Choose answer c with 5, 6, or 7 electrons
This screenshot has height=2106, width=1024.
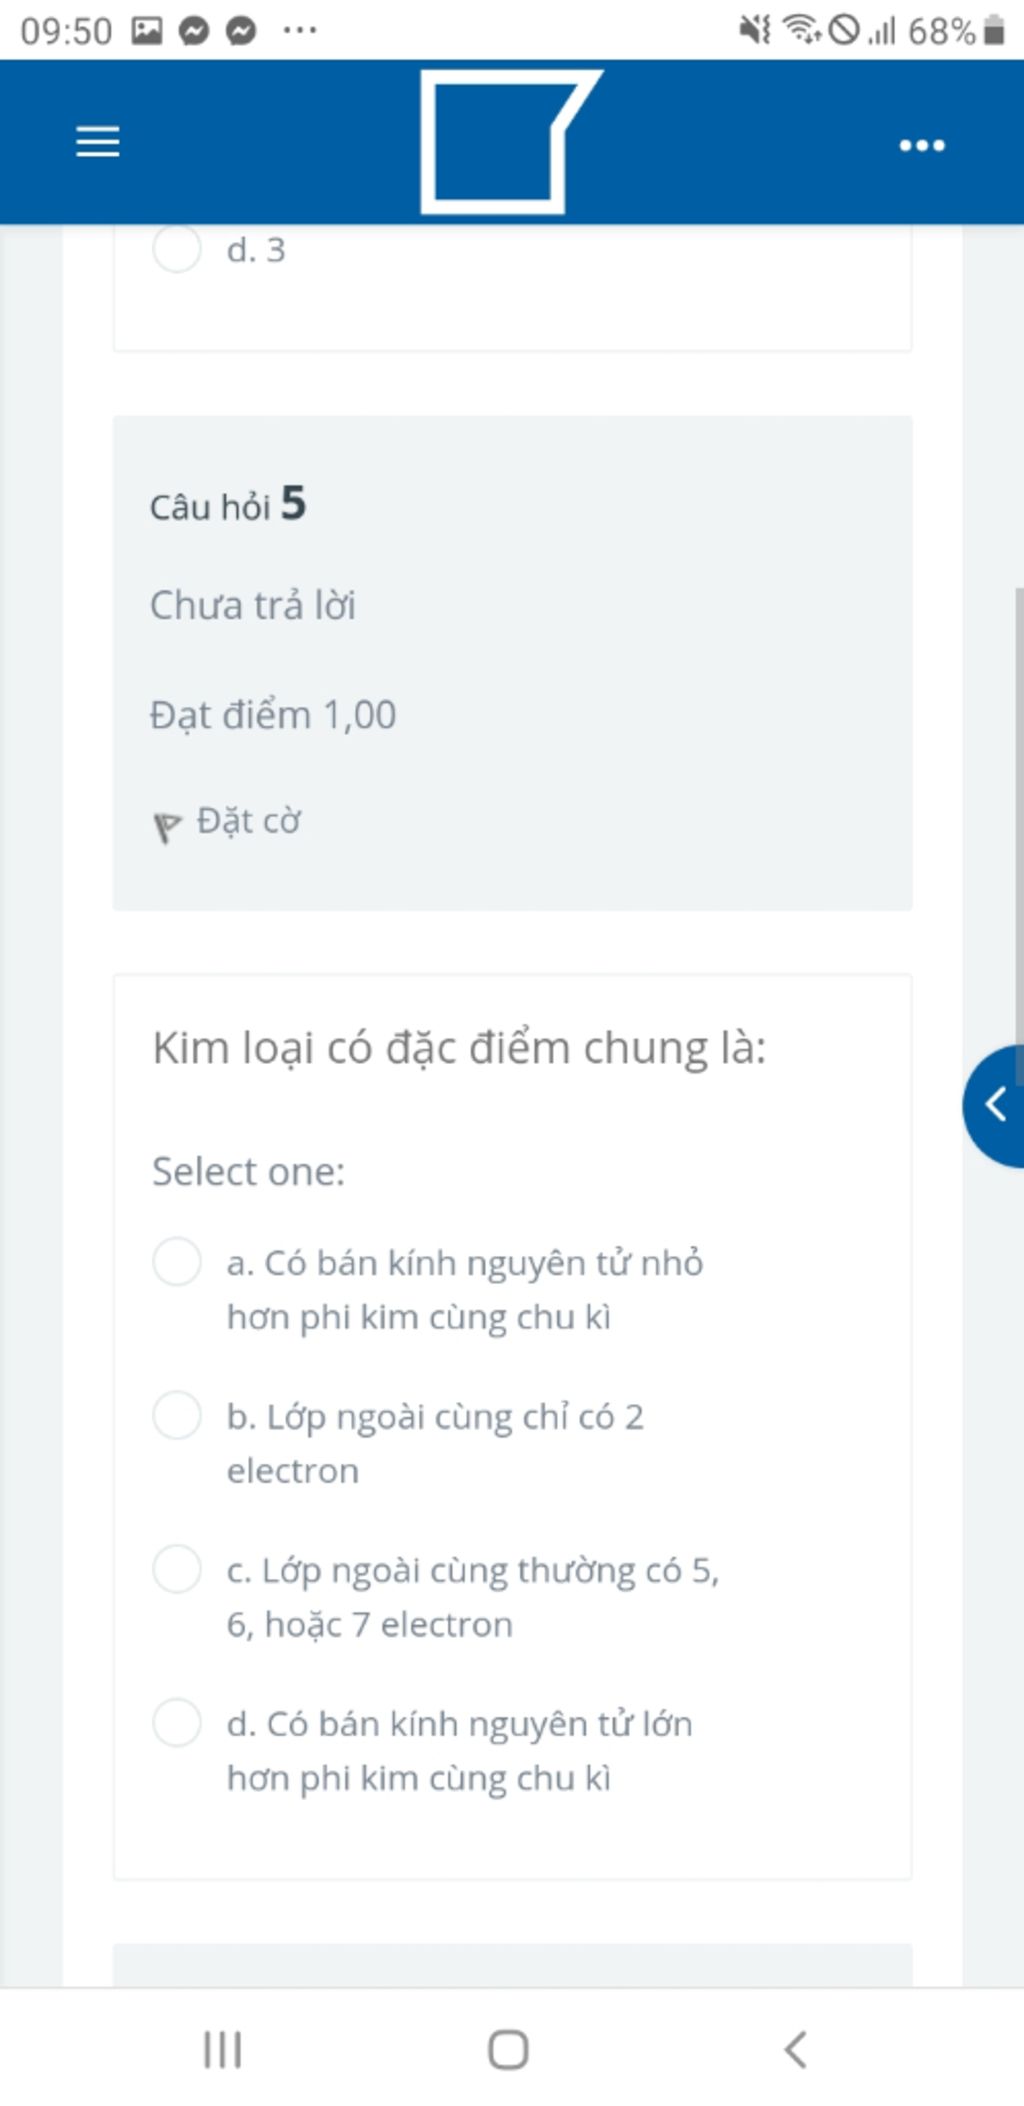pos(177,1568)
